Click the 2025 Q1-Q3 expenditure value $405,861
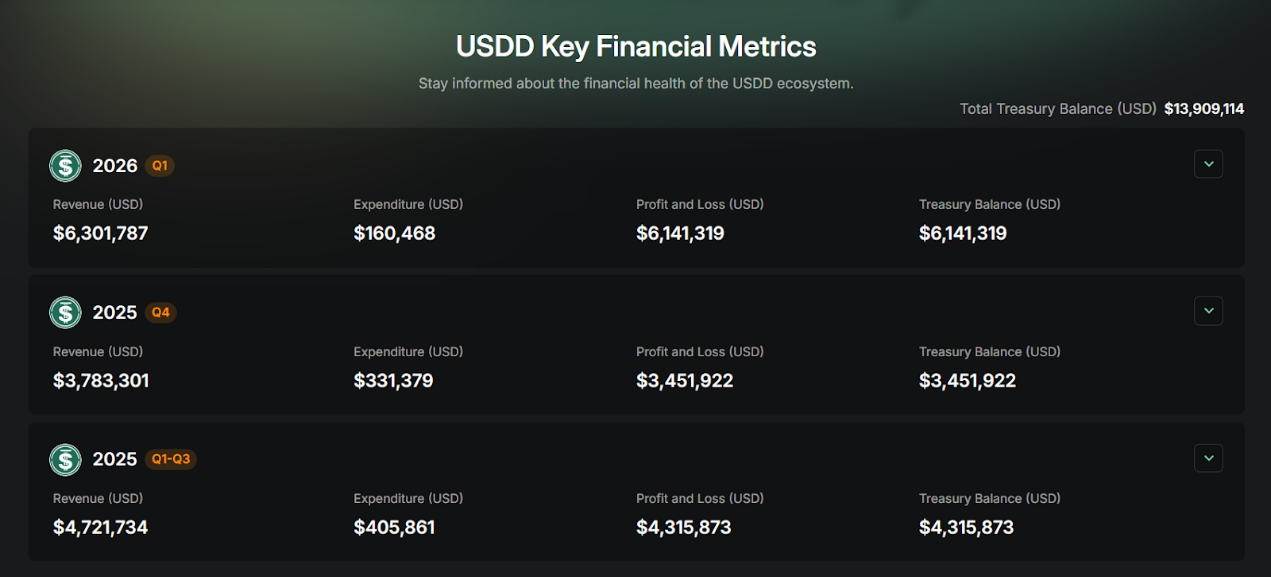Image resolution: width=1271 pixels, height=577 pixels. [394, 528]
